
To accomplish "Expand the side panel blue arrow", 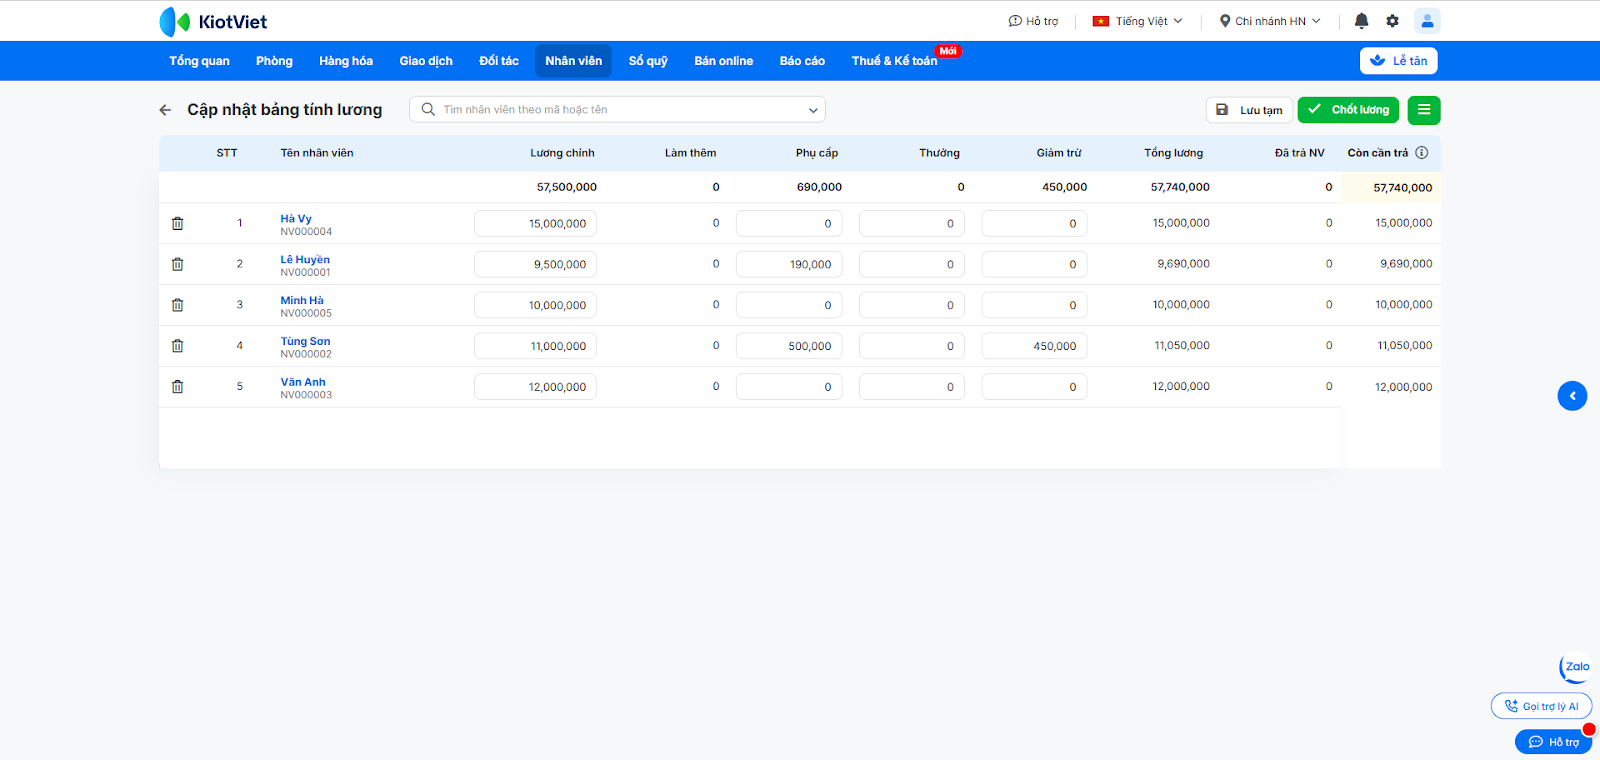I will coord(1572,396).
